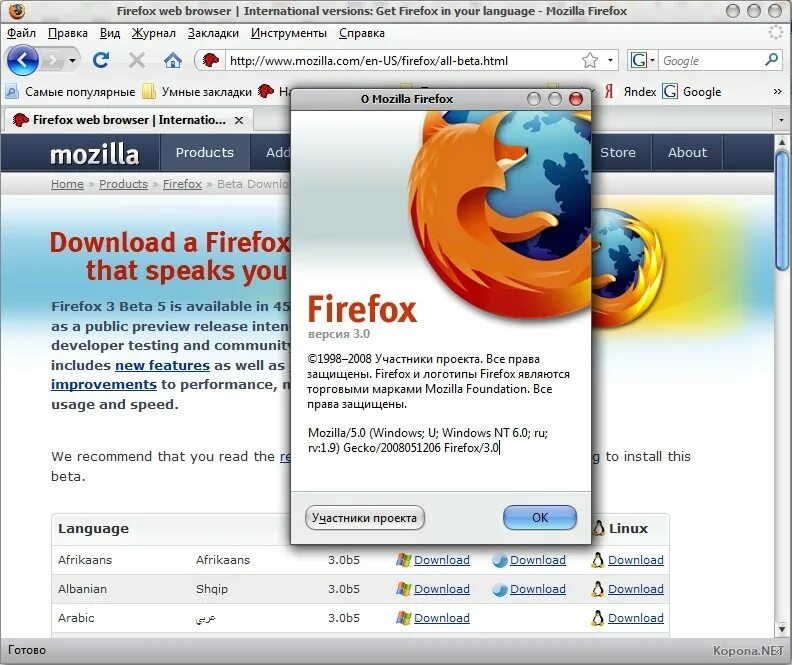Bookmark this page with the star icon
The image size is (792, 665).
click(589, 61)
